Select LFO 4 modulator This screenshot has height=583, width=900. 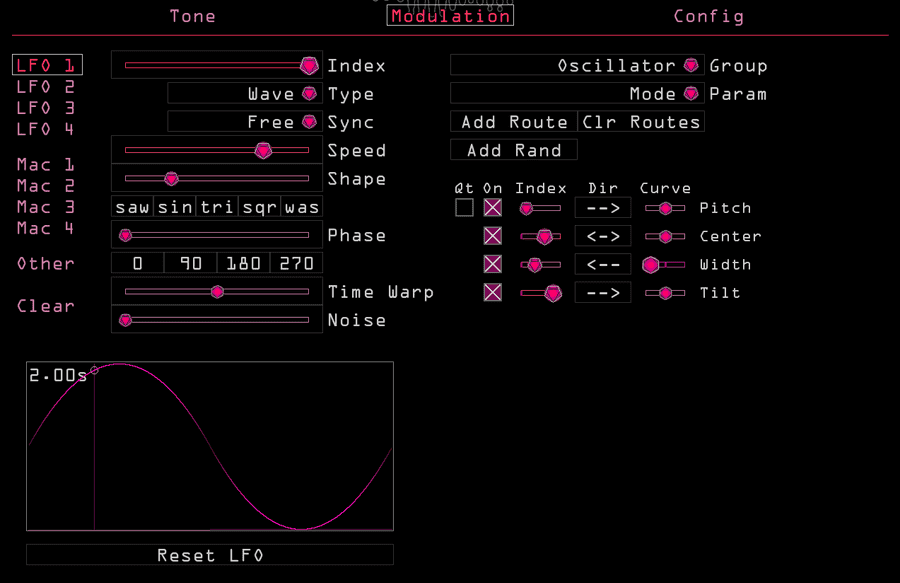[x=45, y=129]
